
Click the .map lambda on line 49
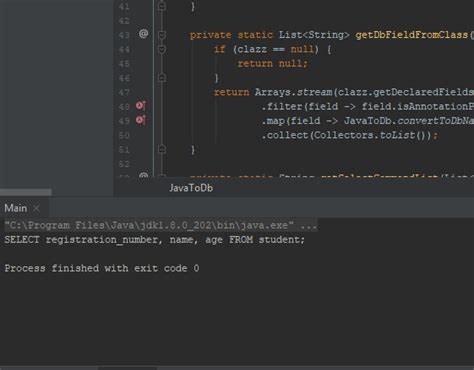pos(367,121)
